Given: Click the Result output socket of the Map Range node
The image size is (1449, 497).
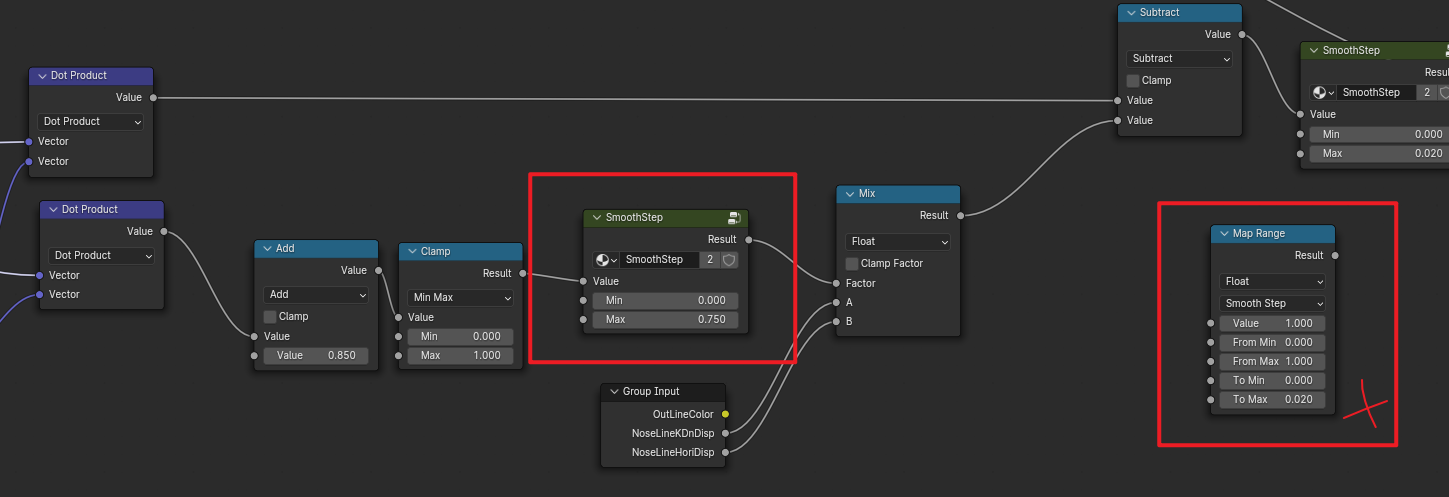Looking at the screenshot, I should tap(1335, 256).
